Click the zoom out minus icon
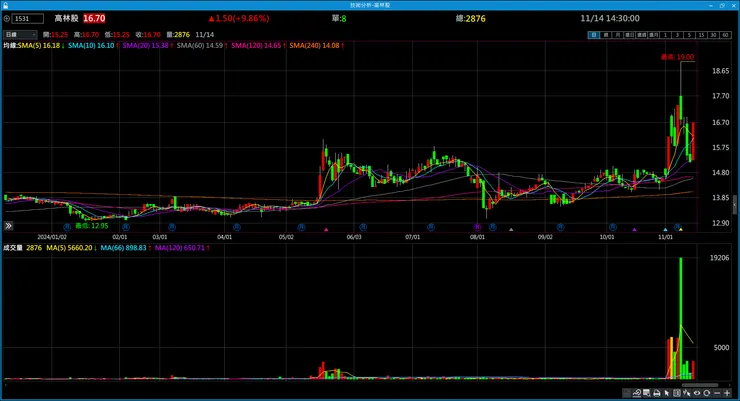The height and width of the screenshot is (401, 740). [717, 393]
